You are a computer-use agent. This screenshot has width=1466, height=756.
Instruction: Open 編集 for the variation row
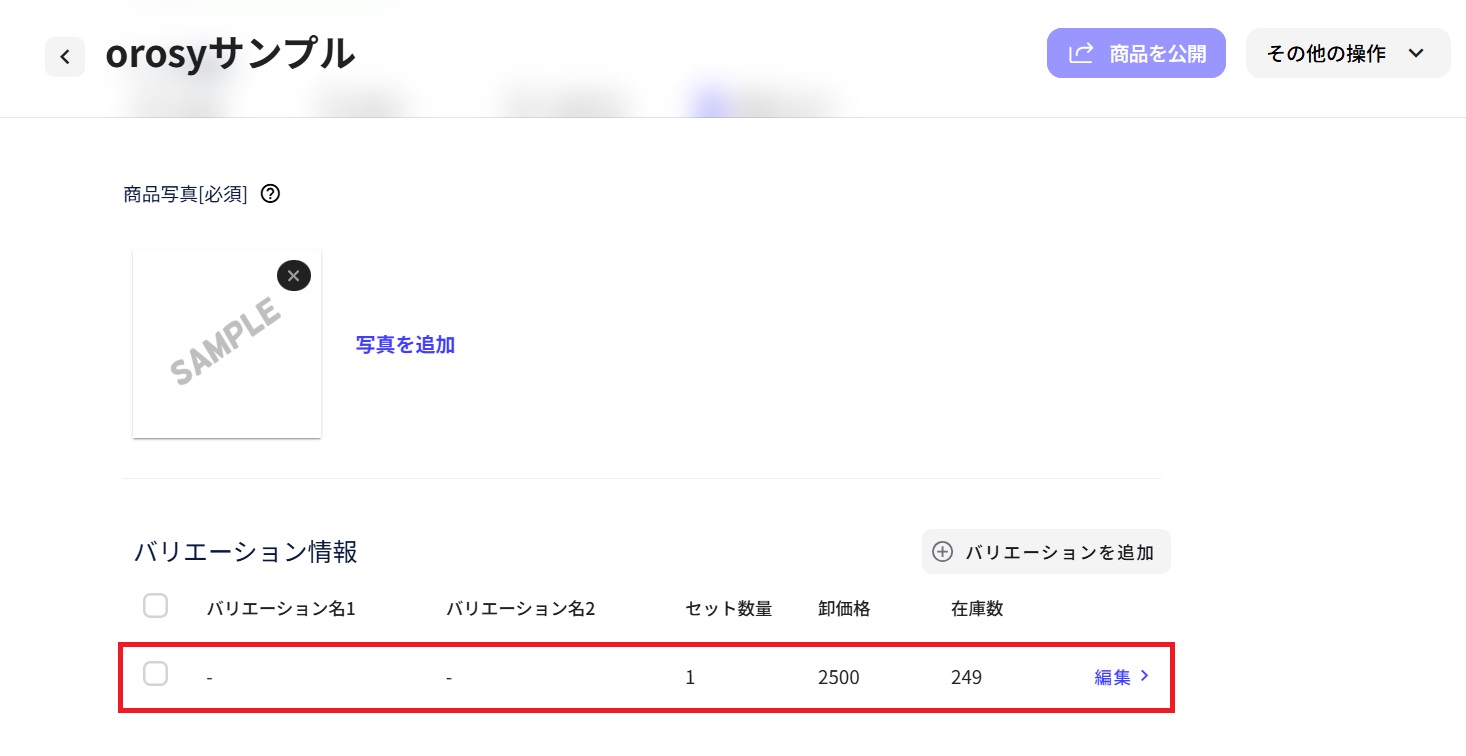(x=1112, y=677)
